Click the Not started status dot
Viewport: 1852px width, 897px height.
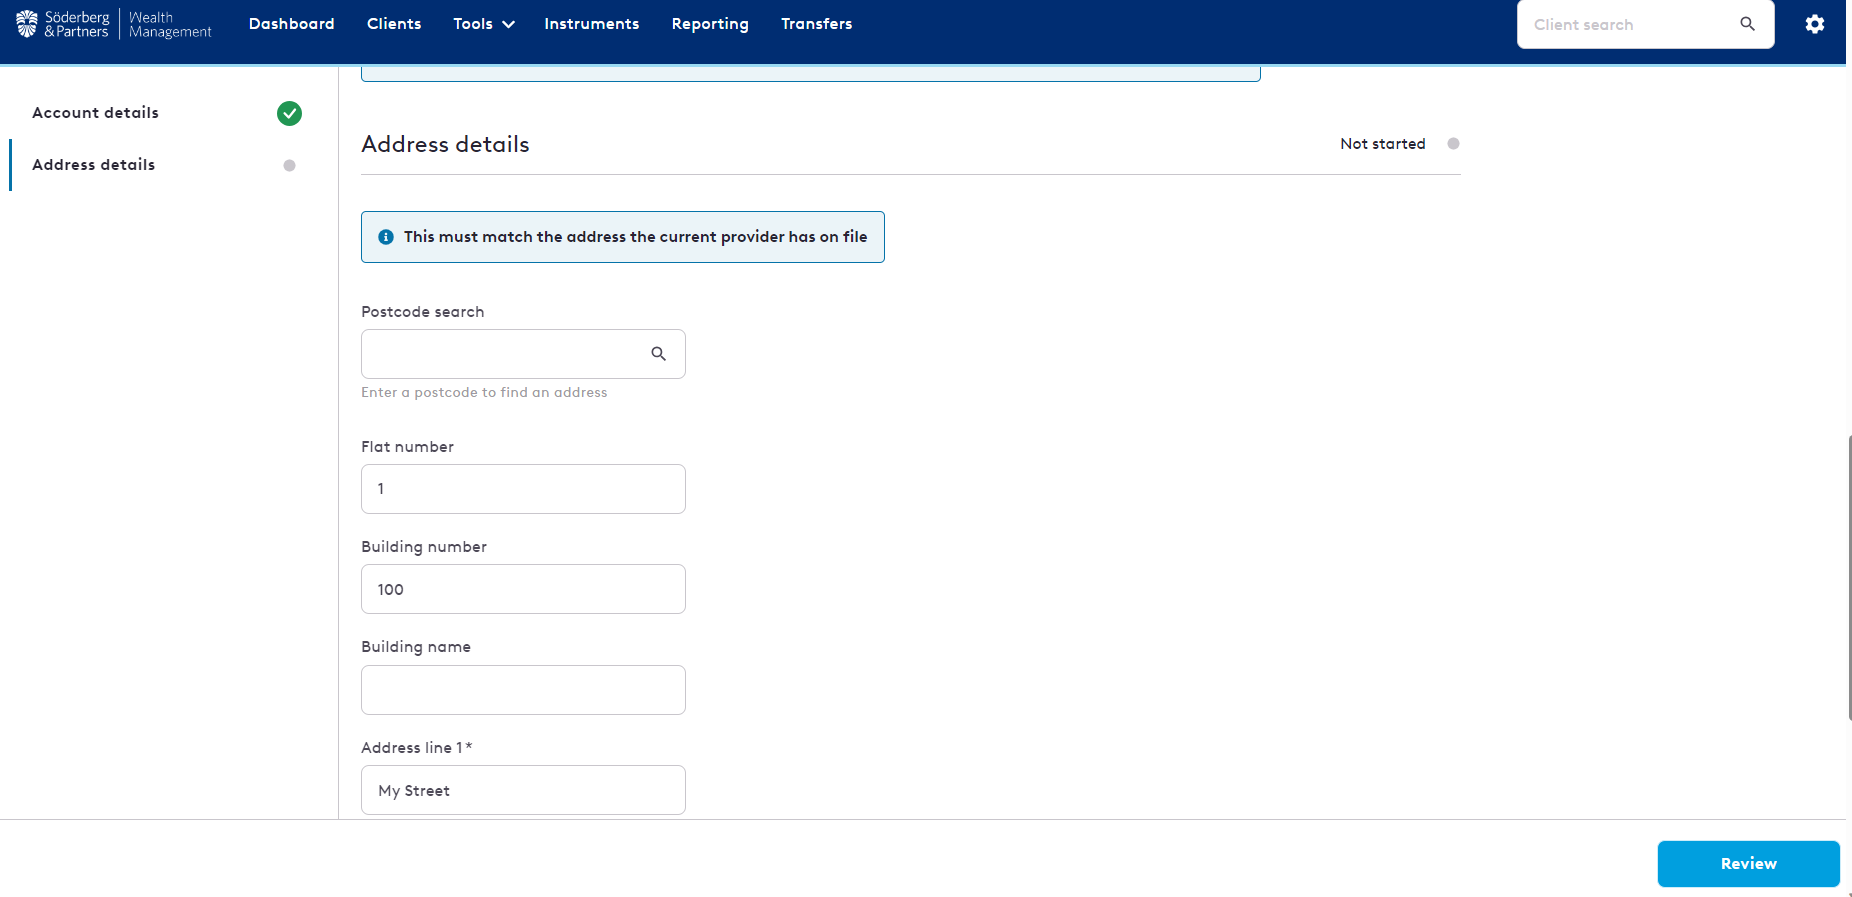1453,144
